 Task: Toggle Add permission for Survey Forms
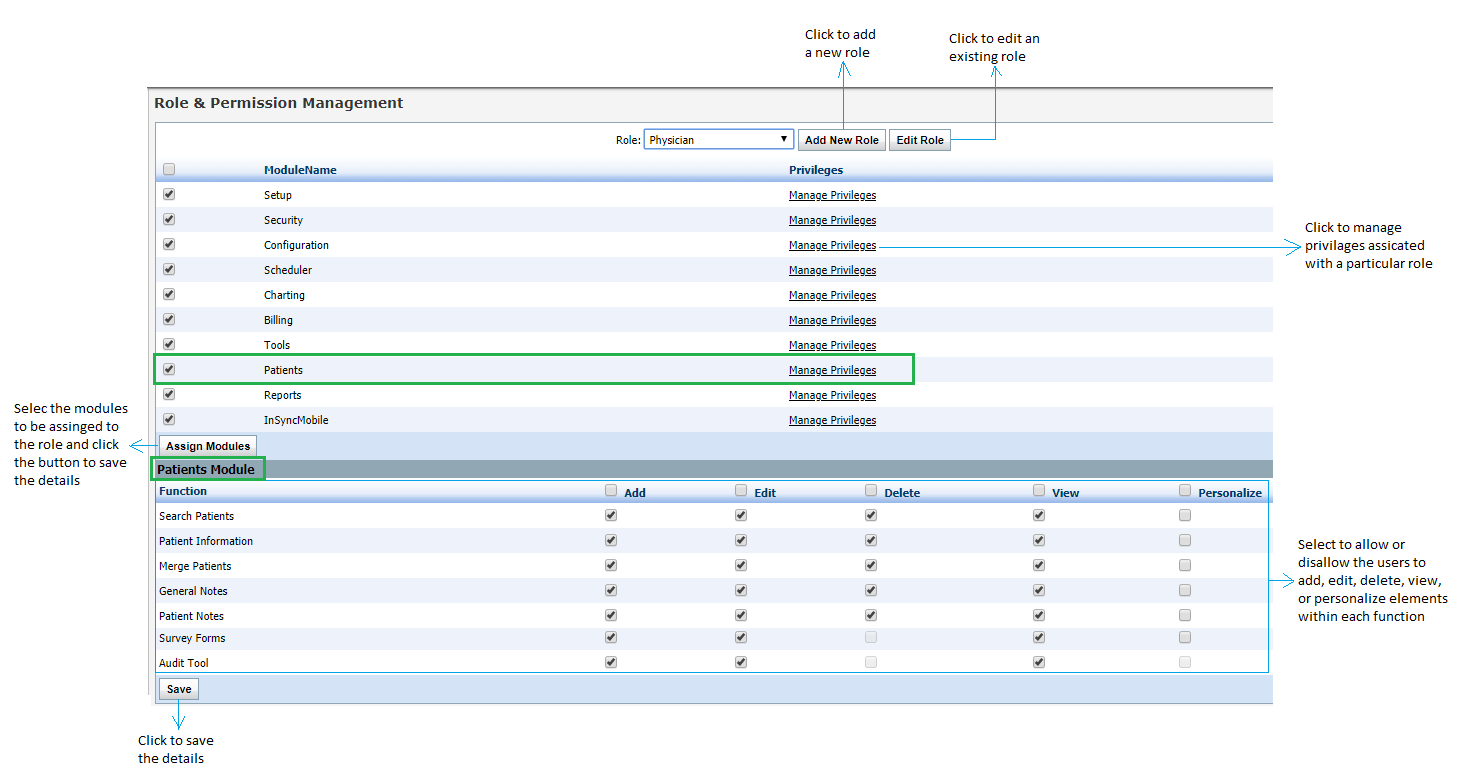click(x=611, y=636)
